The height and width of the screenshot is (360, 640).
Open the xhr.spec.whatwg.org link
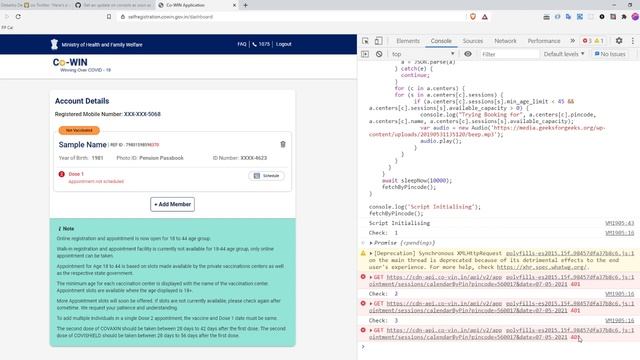(541, 267)
